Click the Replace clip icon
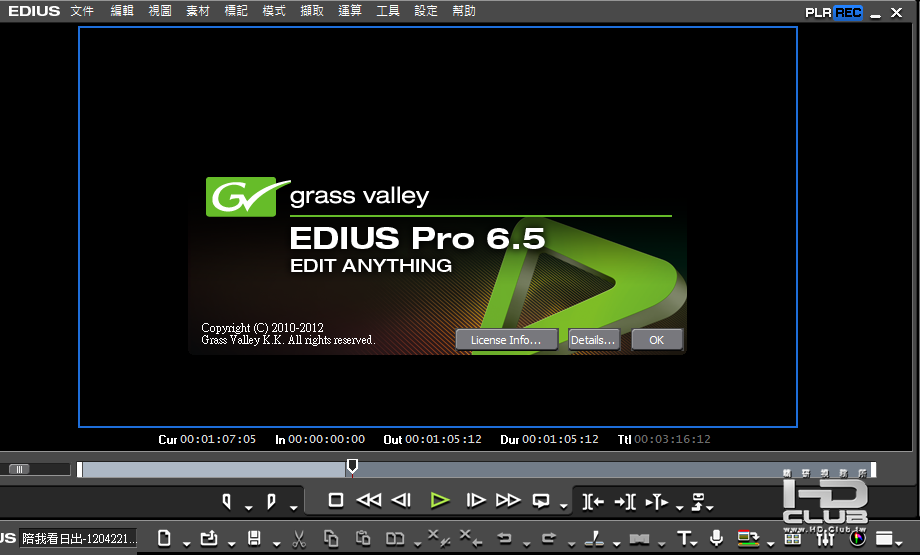This screenshot has height=555, width=920. pos(395,539)
